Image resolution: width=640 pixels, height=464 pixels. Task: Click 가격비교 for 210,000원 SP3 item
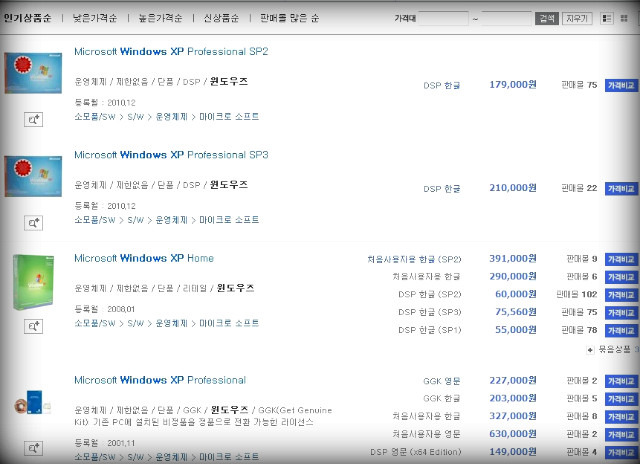tap(621, 189)
